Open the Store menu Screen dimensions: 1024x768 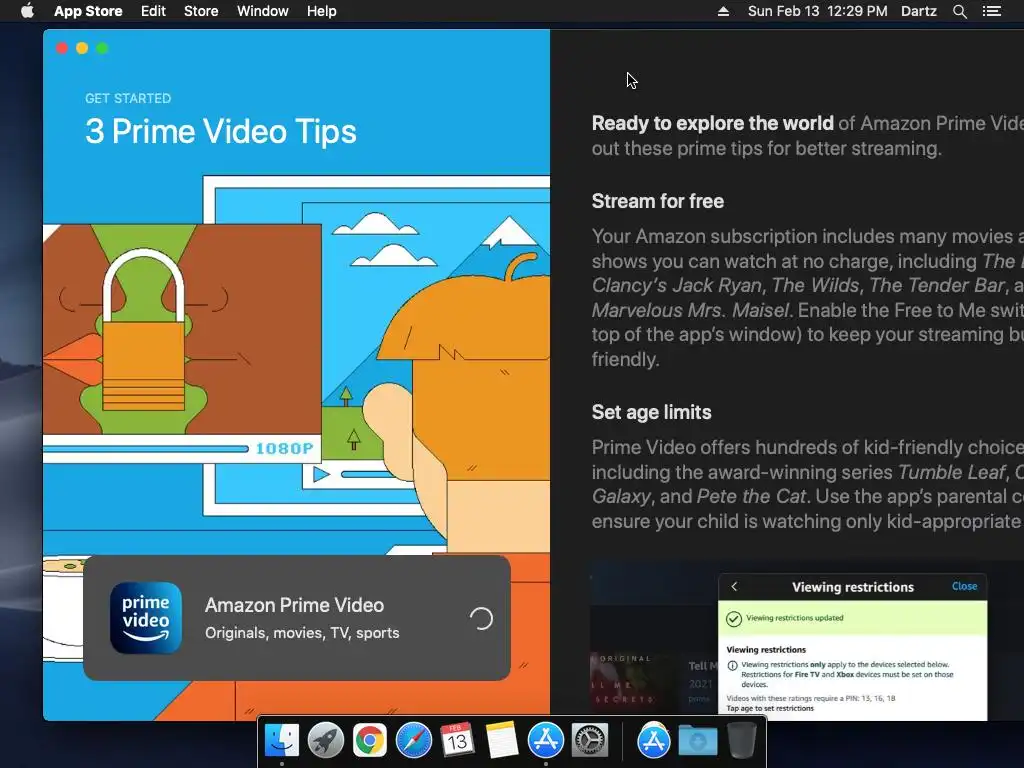201,11
